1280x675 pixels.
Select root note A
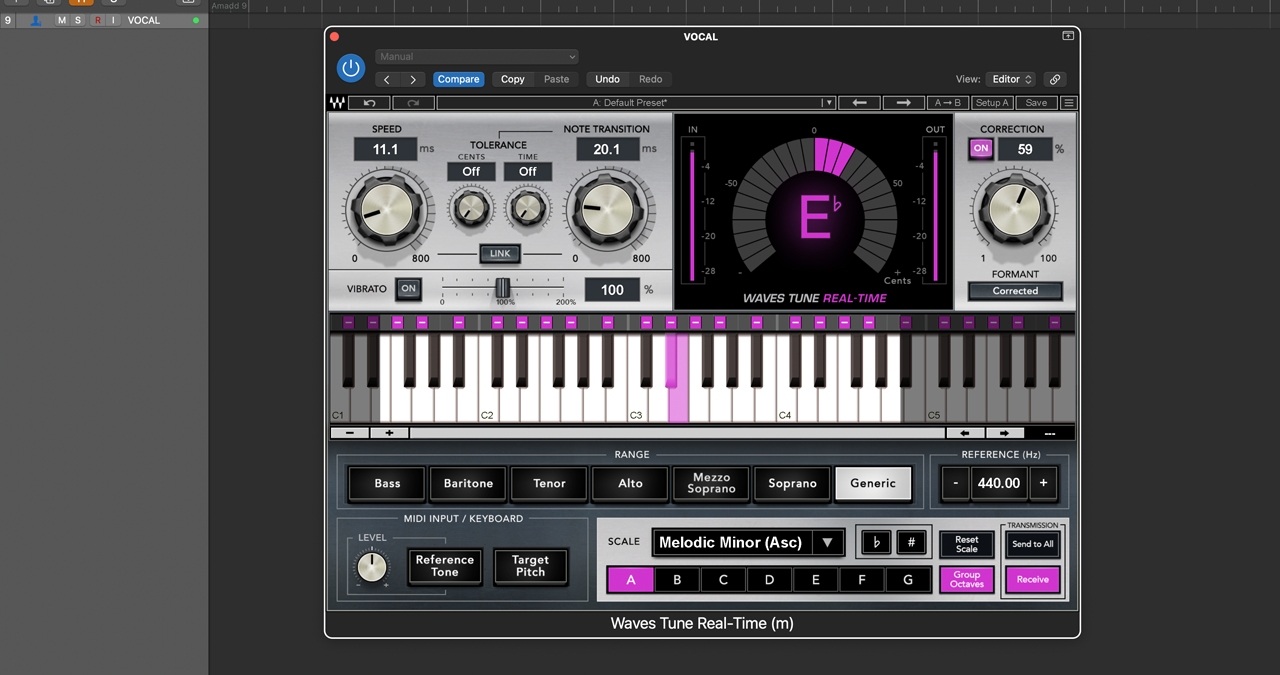coord(630,580)
